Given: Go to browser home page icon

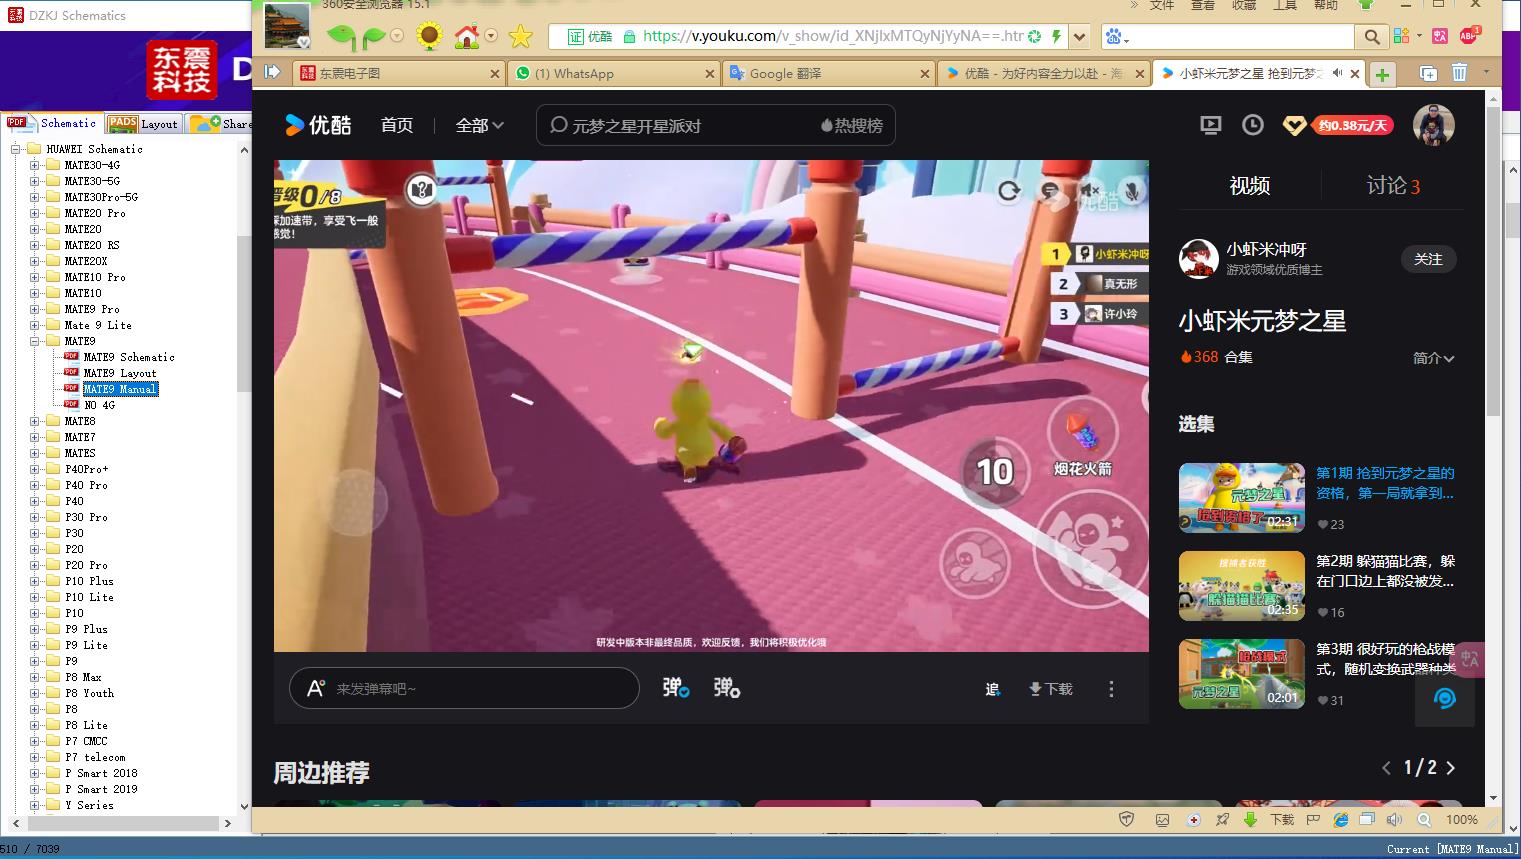Looking at the screenshot, I should coord(466,37).
